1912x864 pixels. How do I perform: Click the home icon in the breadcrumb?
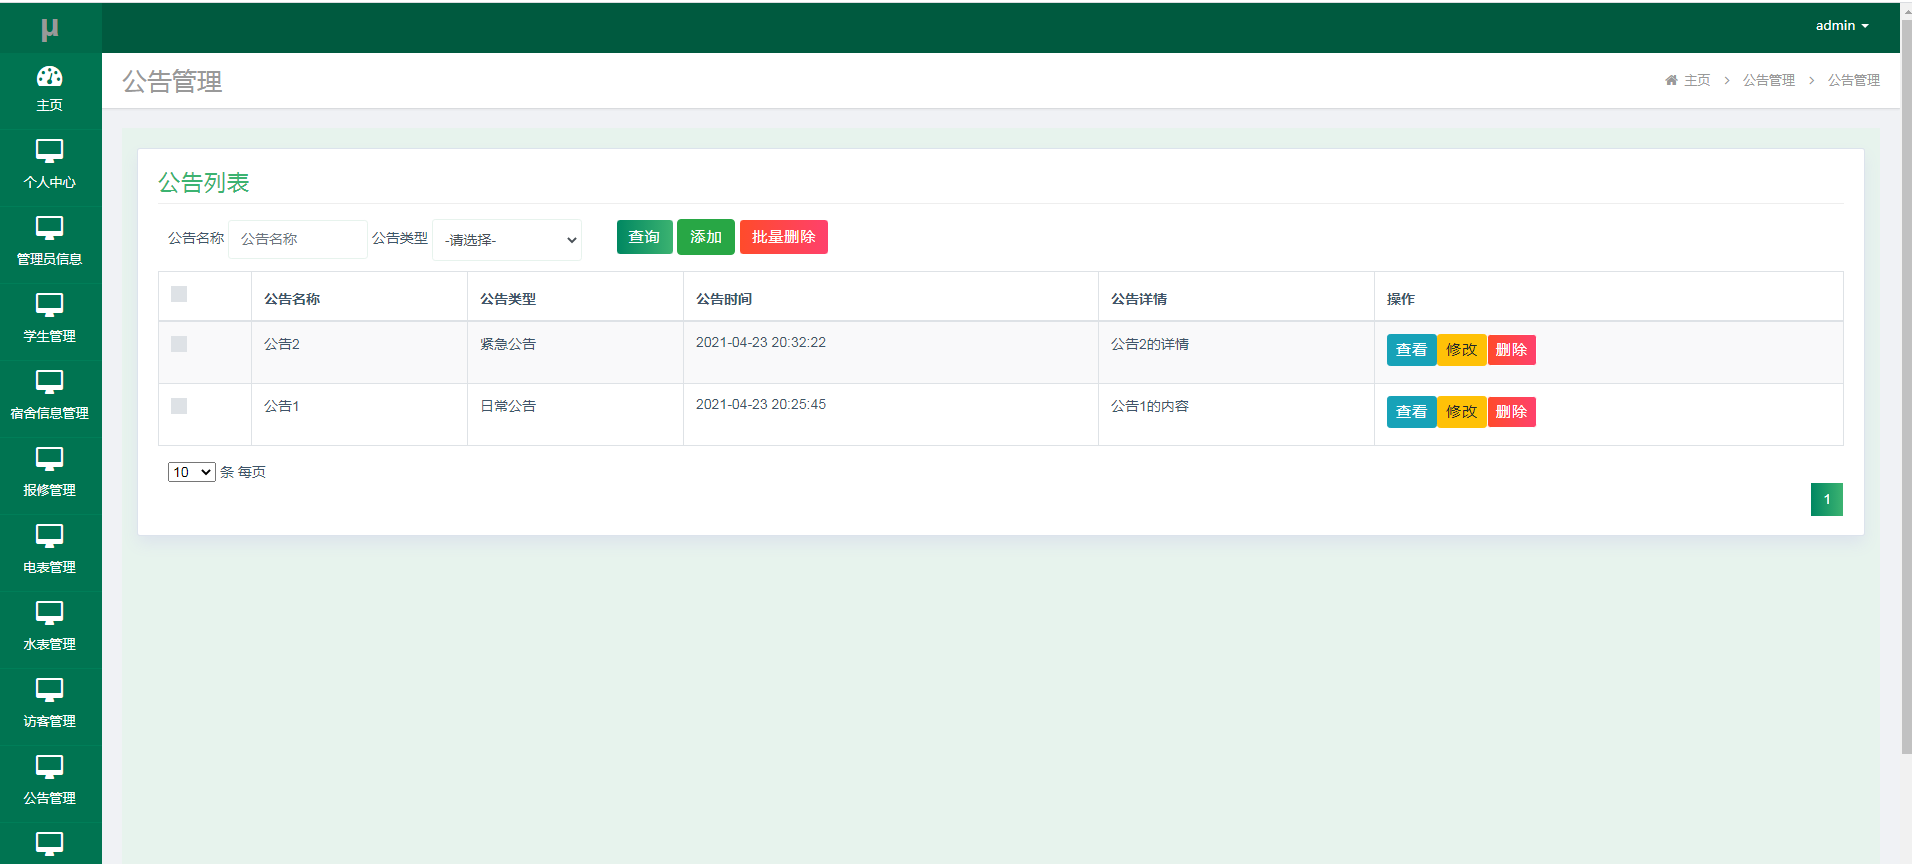1671,80
